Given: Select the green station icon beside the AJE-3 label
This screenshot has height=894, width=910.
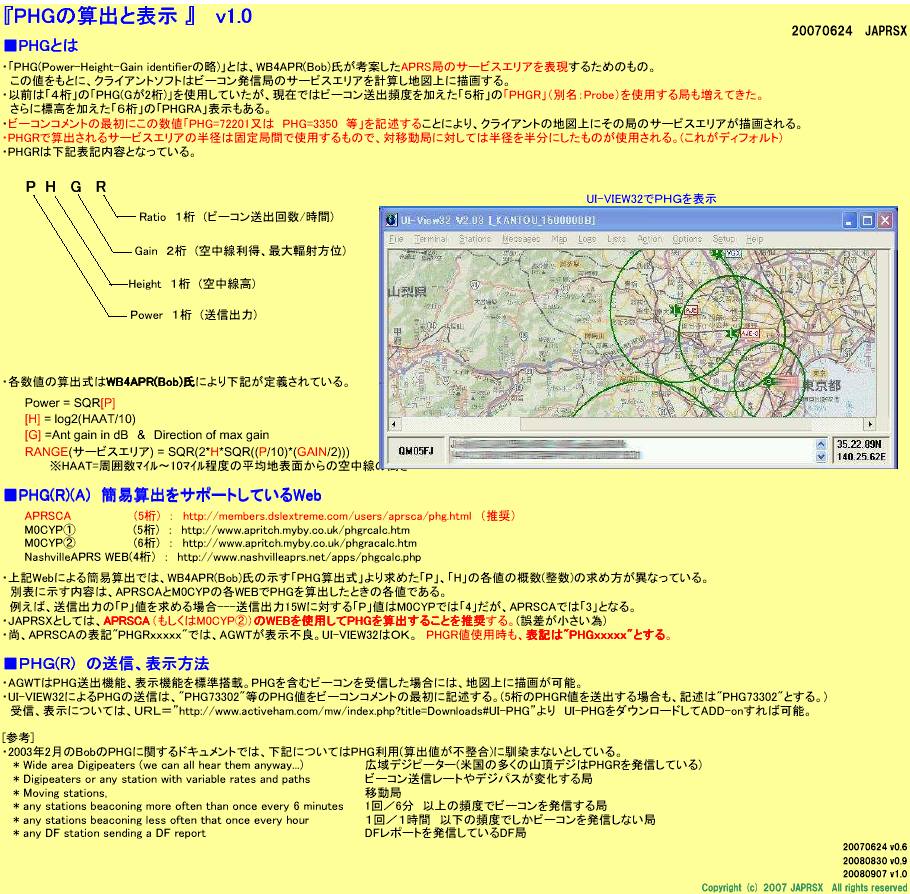Looking at the screenshot, I should [732, 333].
